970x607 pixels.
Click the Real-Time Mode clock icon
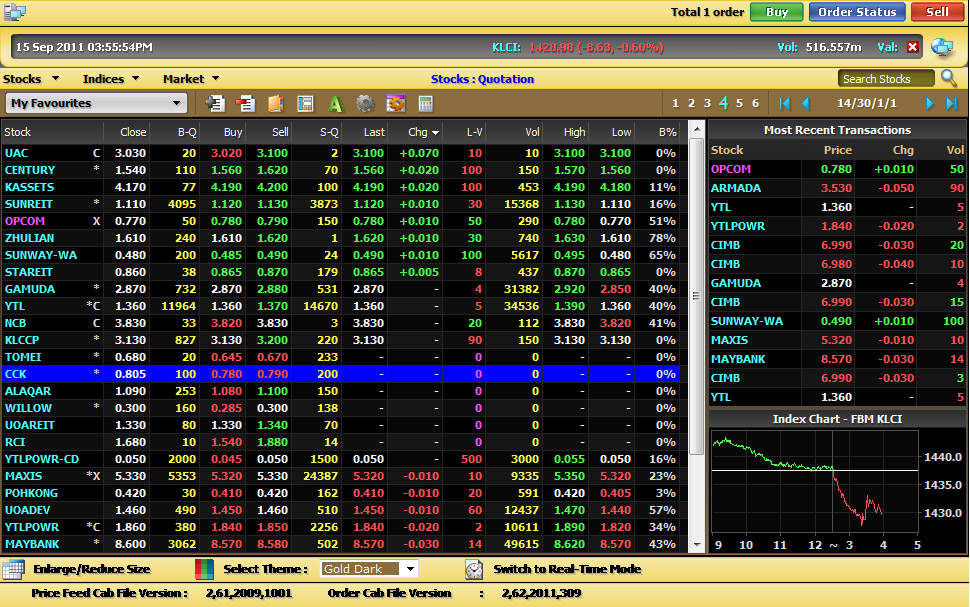coord(474,569)
